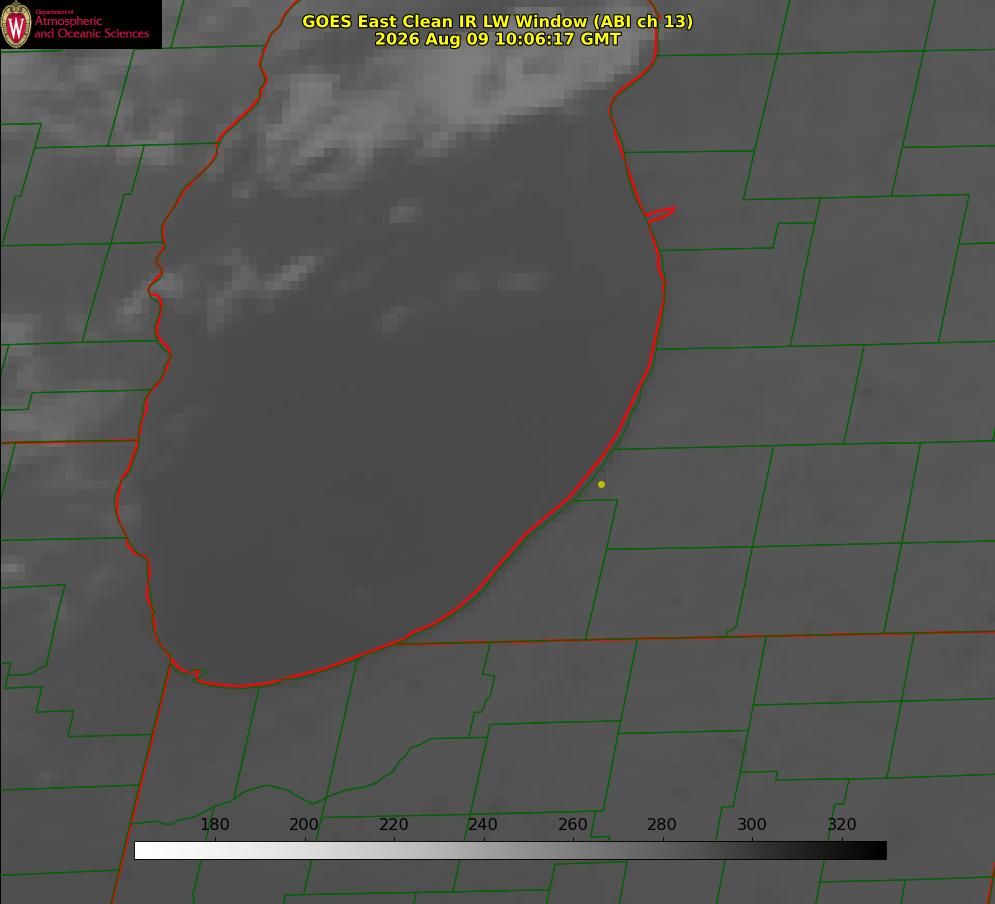This screenshot has width=995, height=904.
Task: Click the 300 colorbar tick label
Action: [752, 824]
